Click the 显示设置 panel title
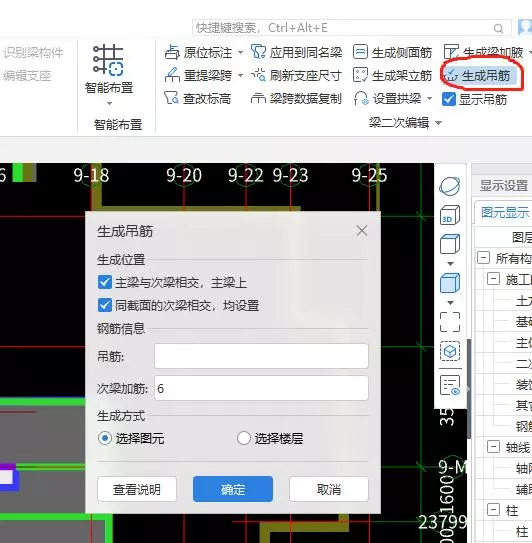The width and height of the screenshot is (532, 543). point(504,186)
